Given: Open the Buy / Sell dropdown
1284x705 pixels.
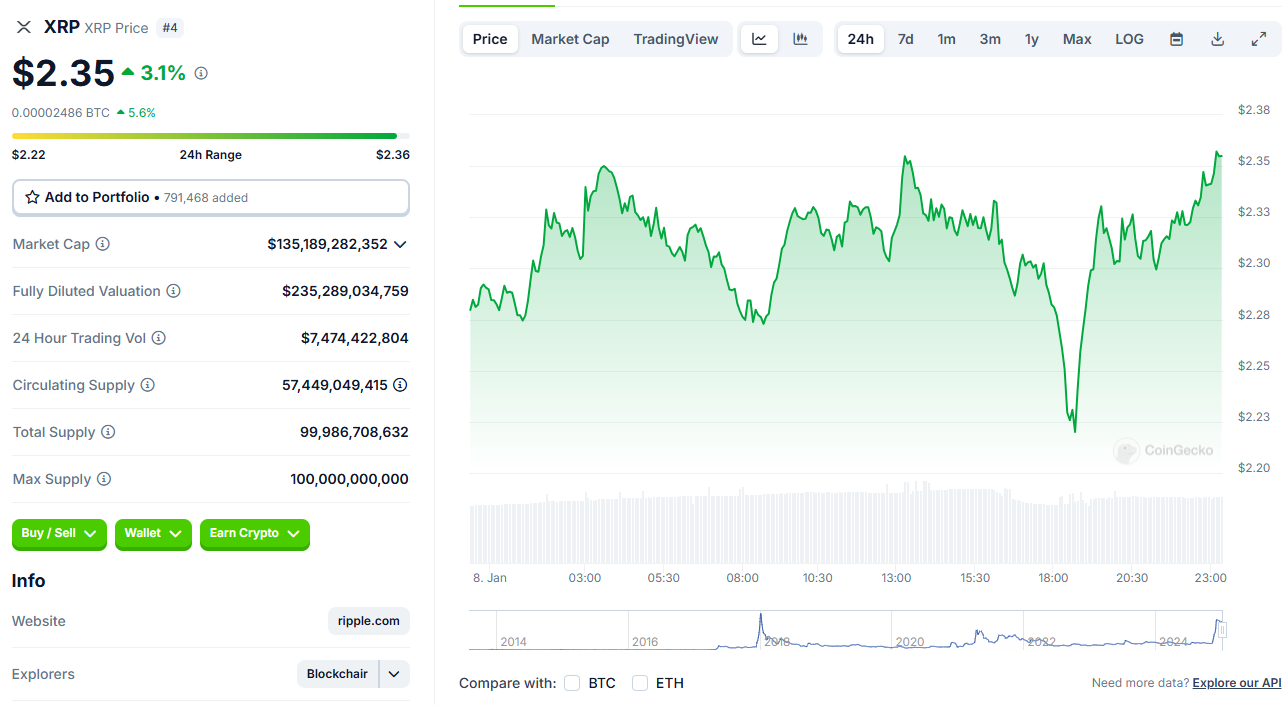Looking at the screenshot, I should (59, 534).
